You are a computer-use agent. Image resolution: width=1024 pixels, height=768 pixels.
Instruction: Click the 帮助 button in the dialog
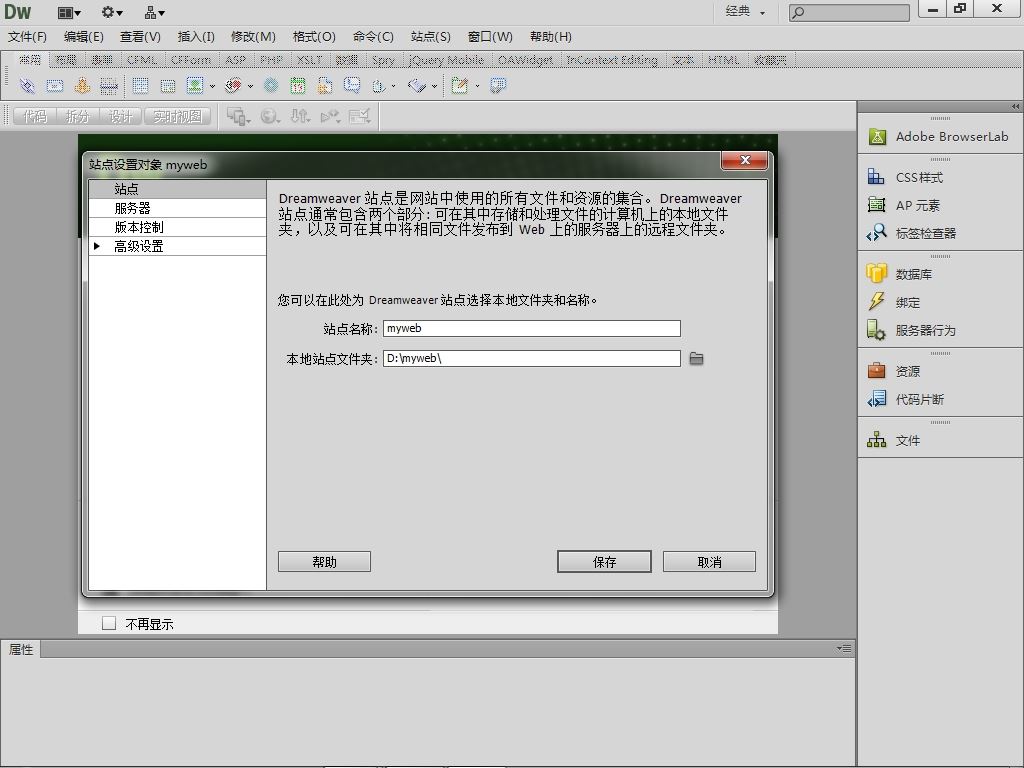(325, 562)
